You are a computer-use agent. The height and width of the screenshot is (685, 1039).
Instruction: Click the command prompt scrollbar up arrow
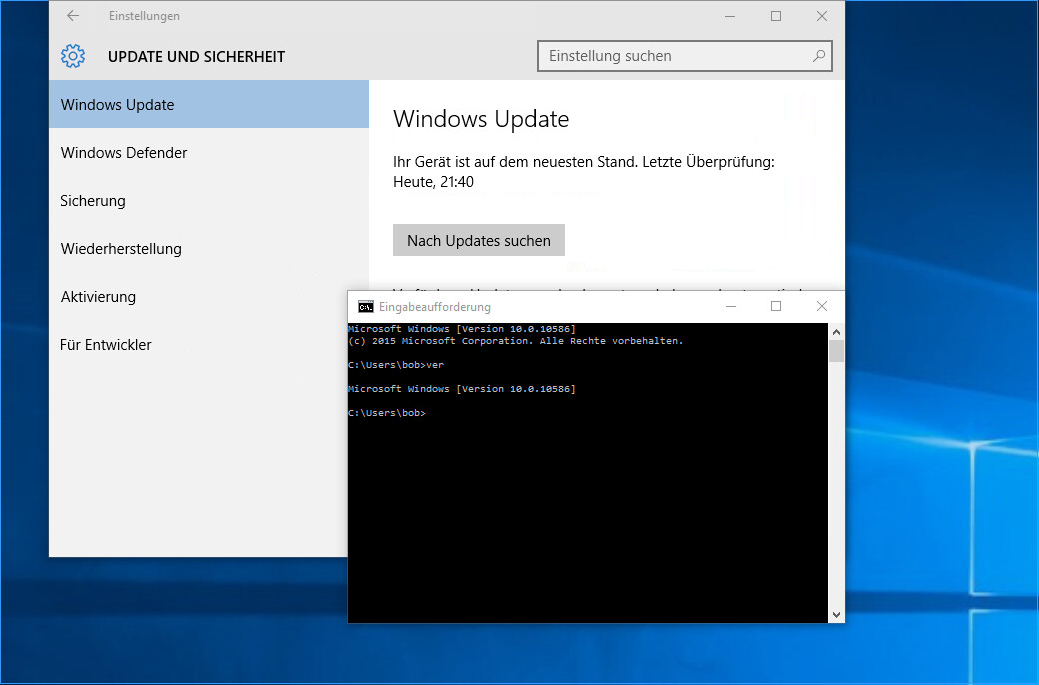836,332
